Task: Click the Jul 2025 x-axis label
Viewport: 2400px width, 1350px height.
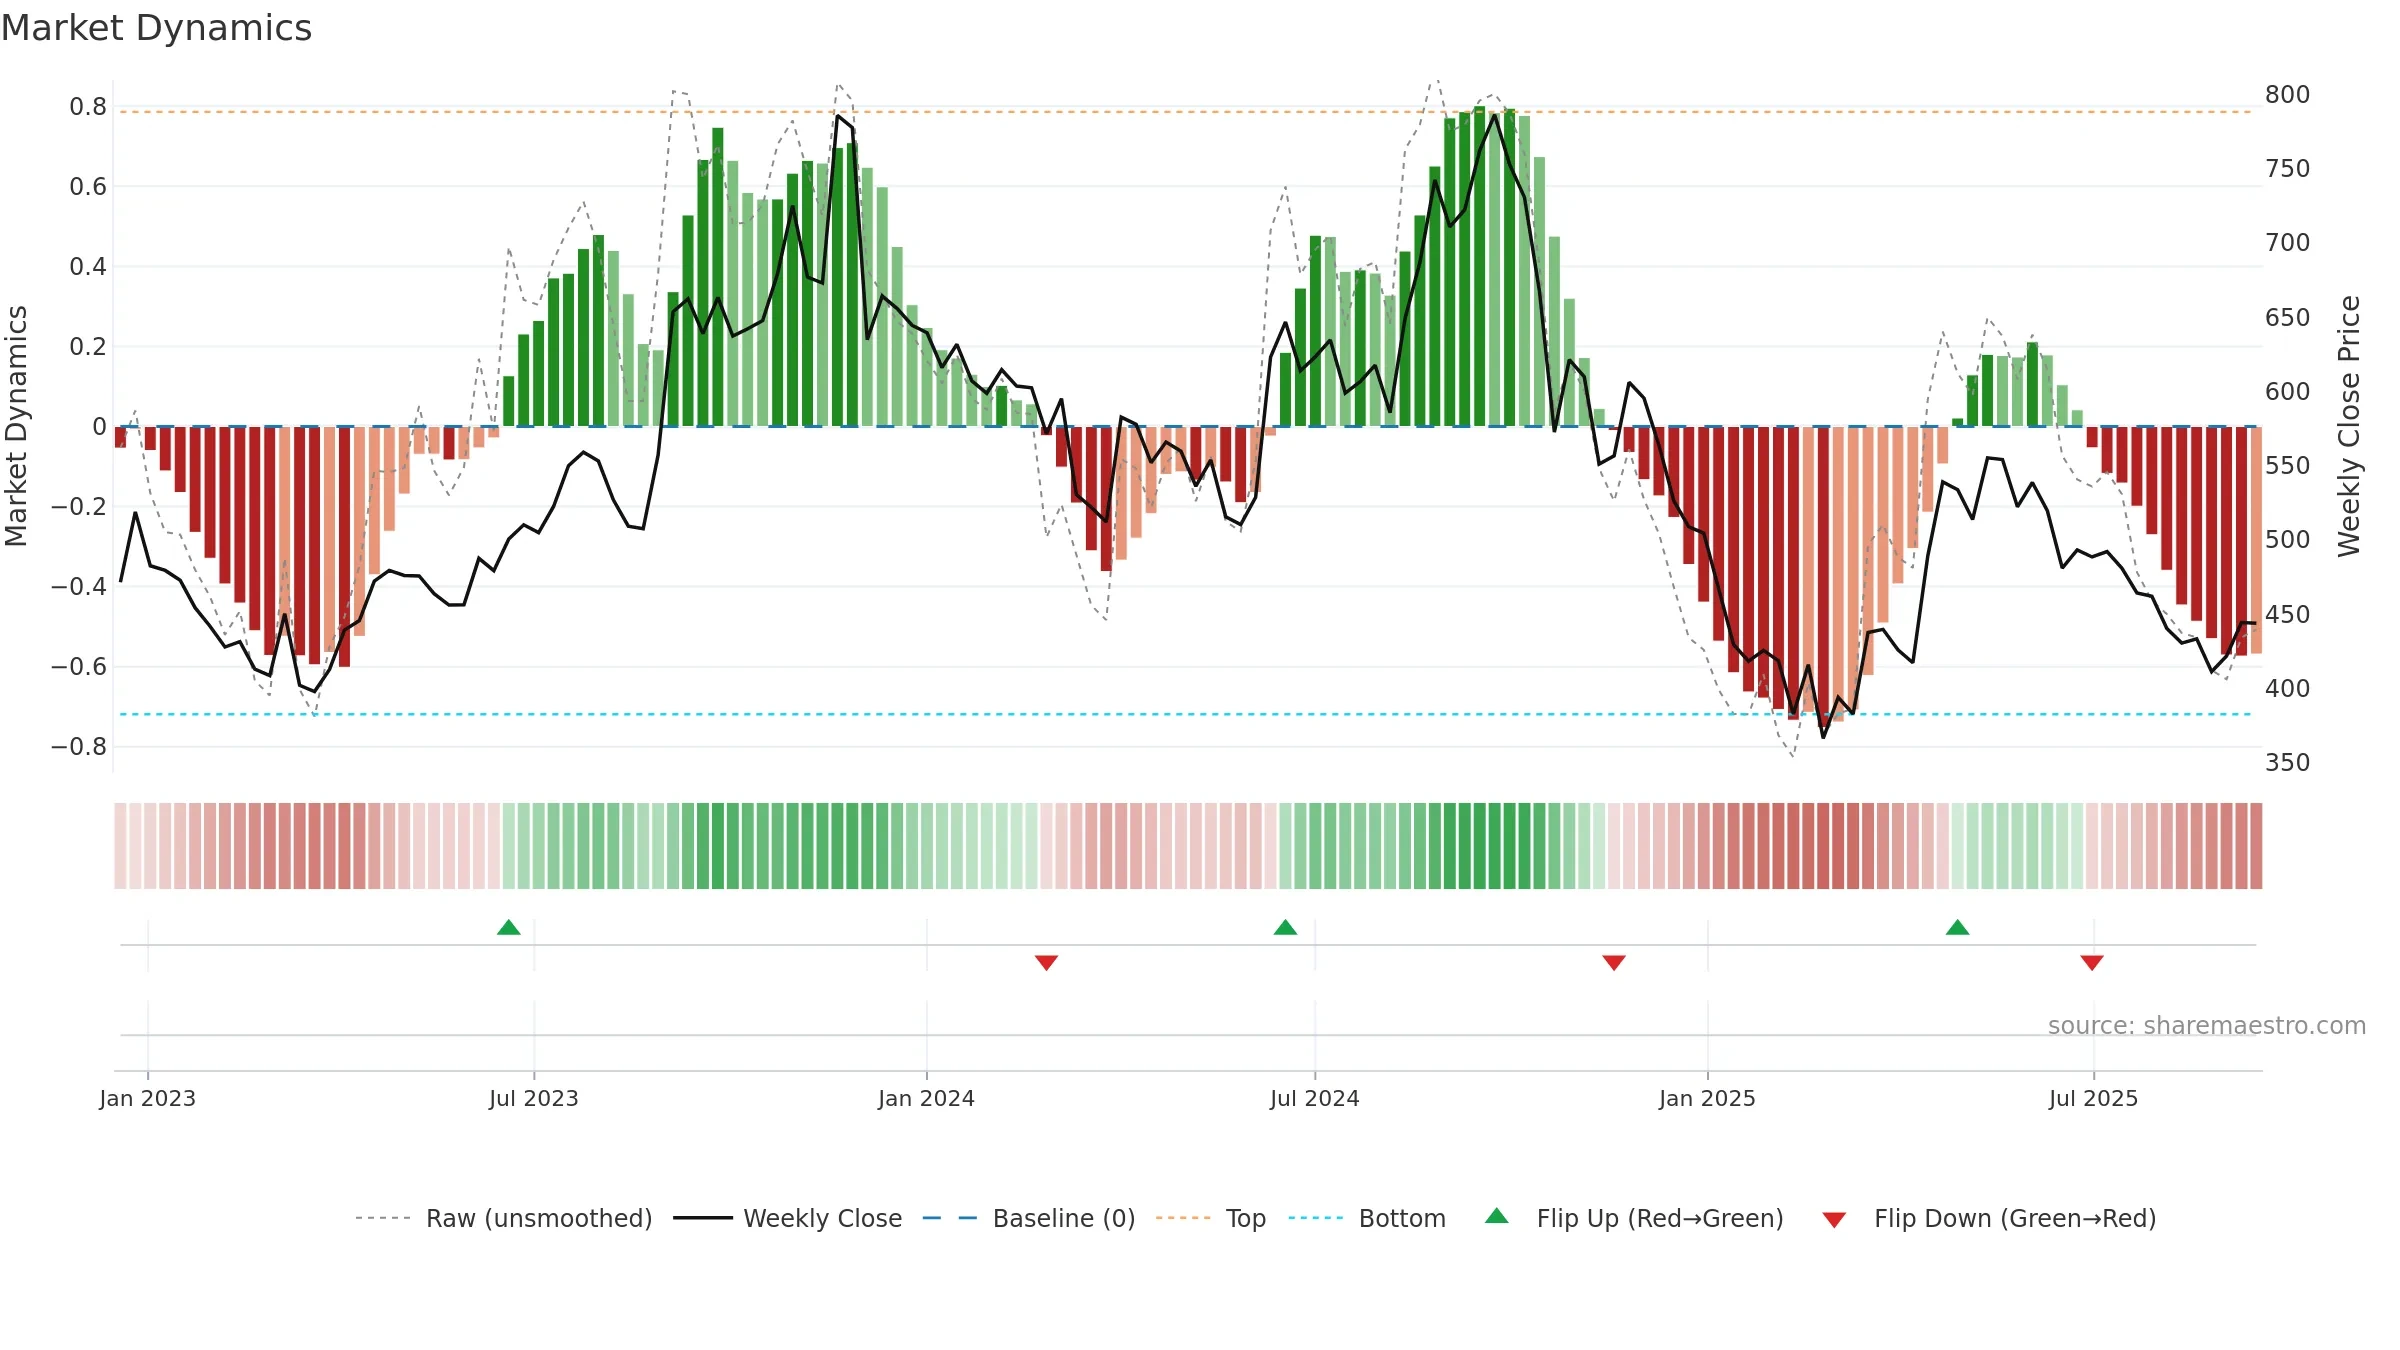Action: coord(2094,1098)
